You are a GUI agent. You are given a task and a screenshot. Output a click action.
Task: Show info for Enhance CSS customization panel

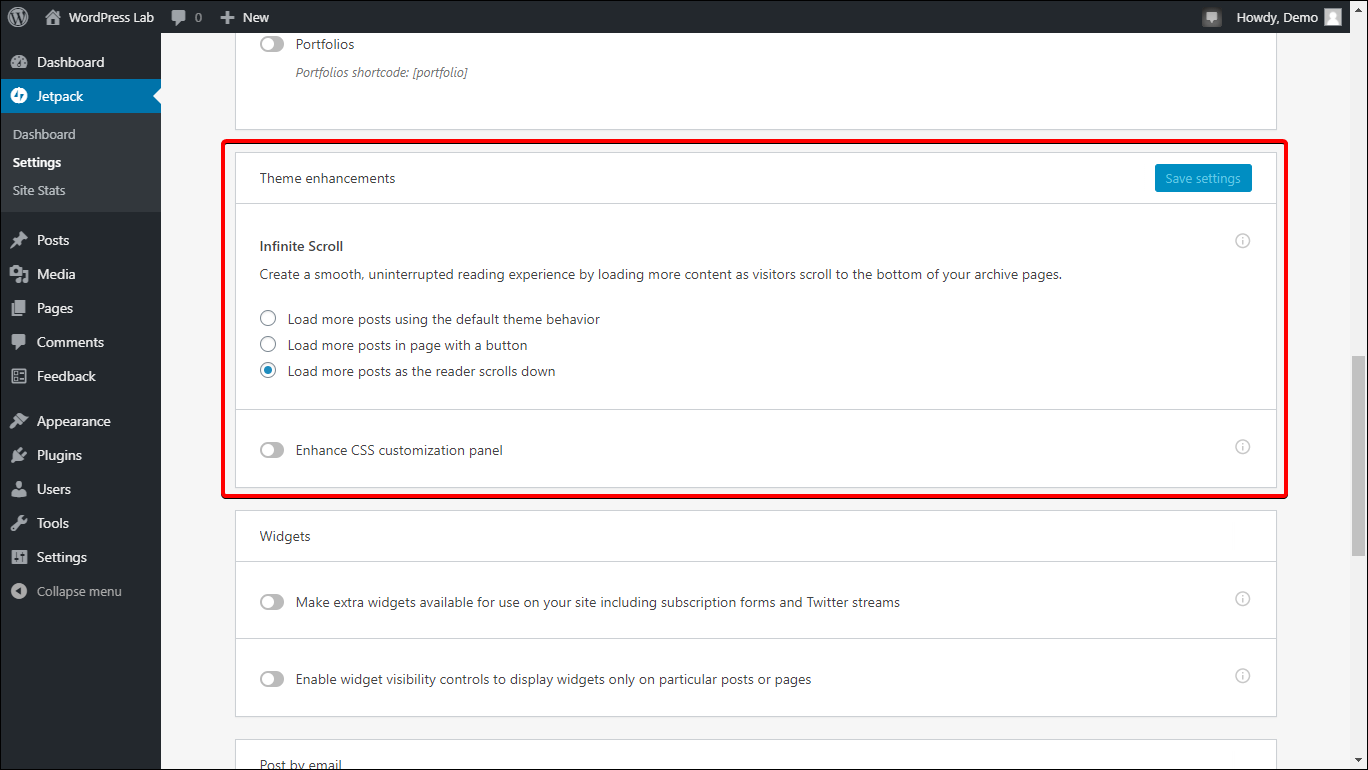coord(1242,447)
